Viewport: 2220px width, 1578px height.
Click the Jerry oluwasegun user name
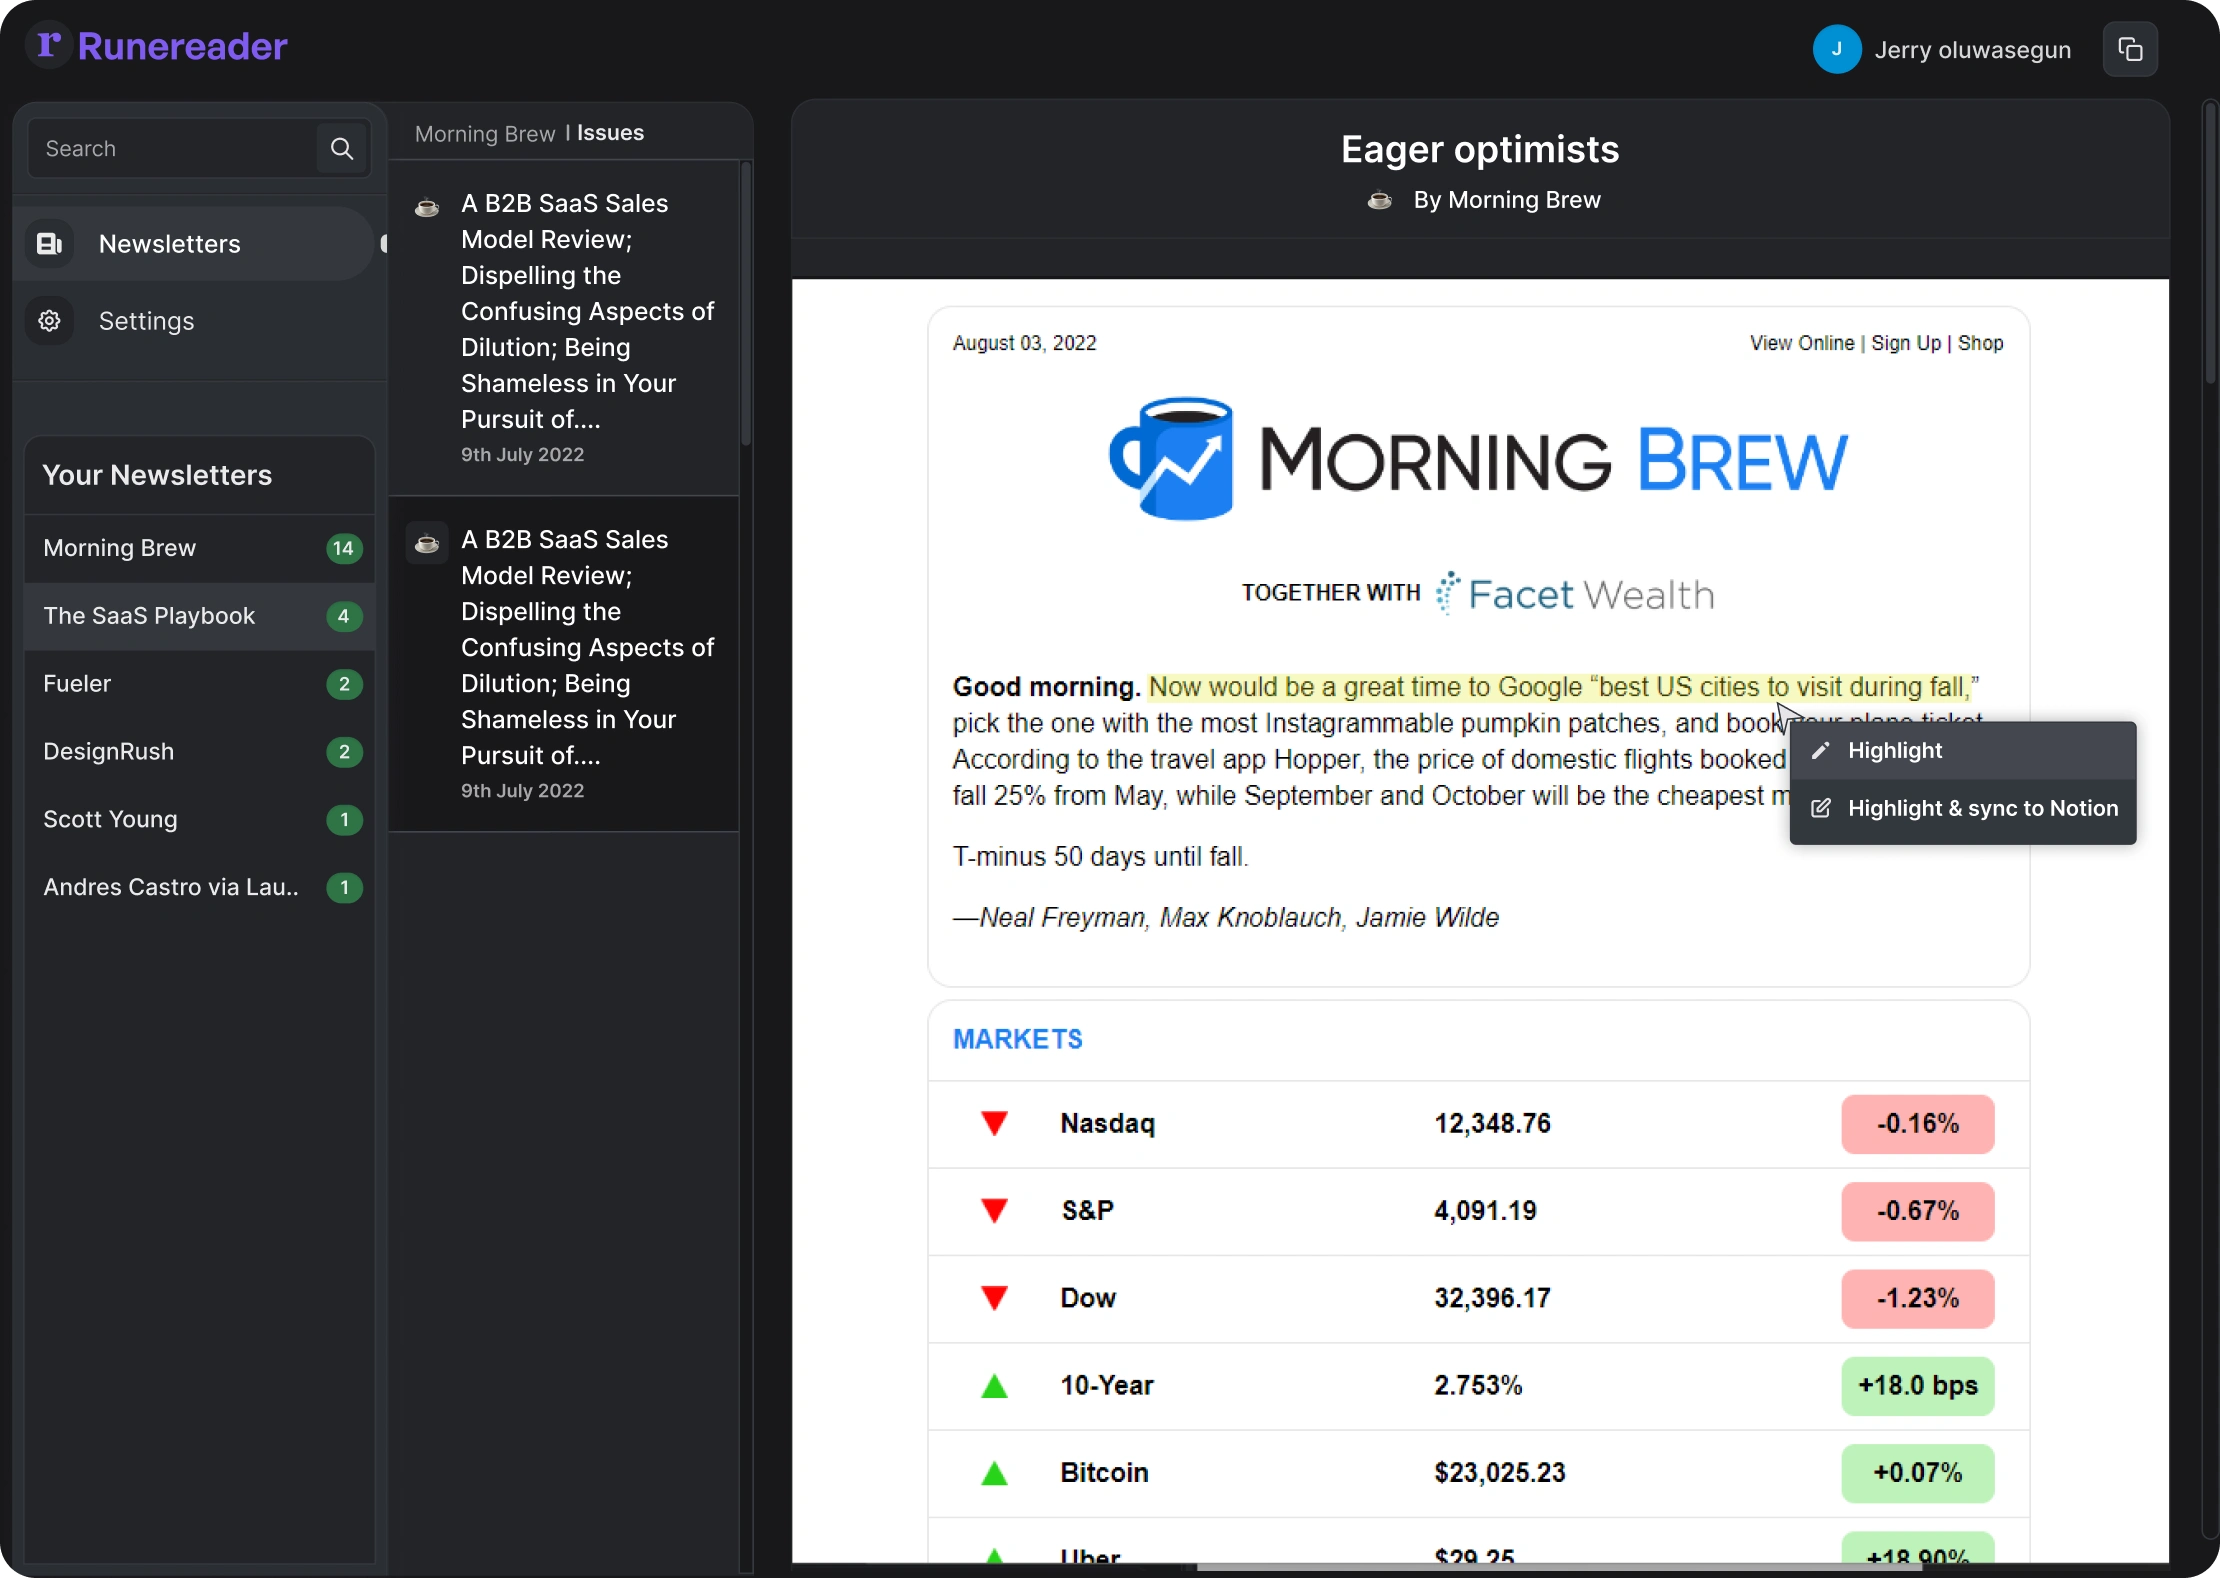(x=1972, y=50)
